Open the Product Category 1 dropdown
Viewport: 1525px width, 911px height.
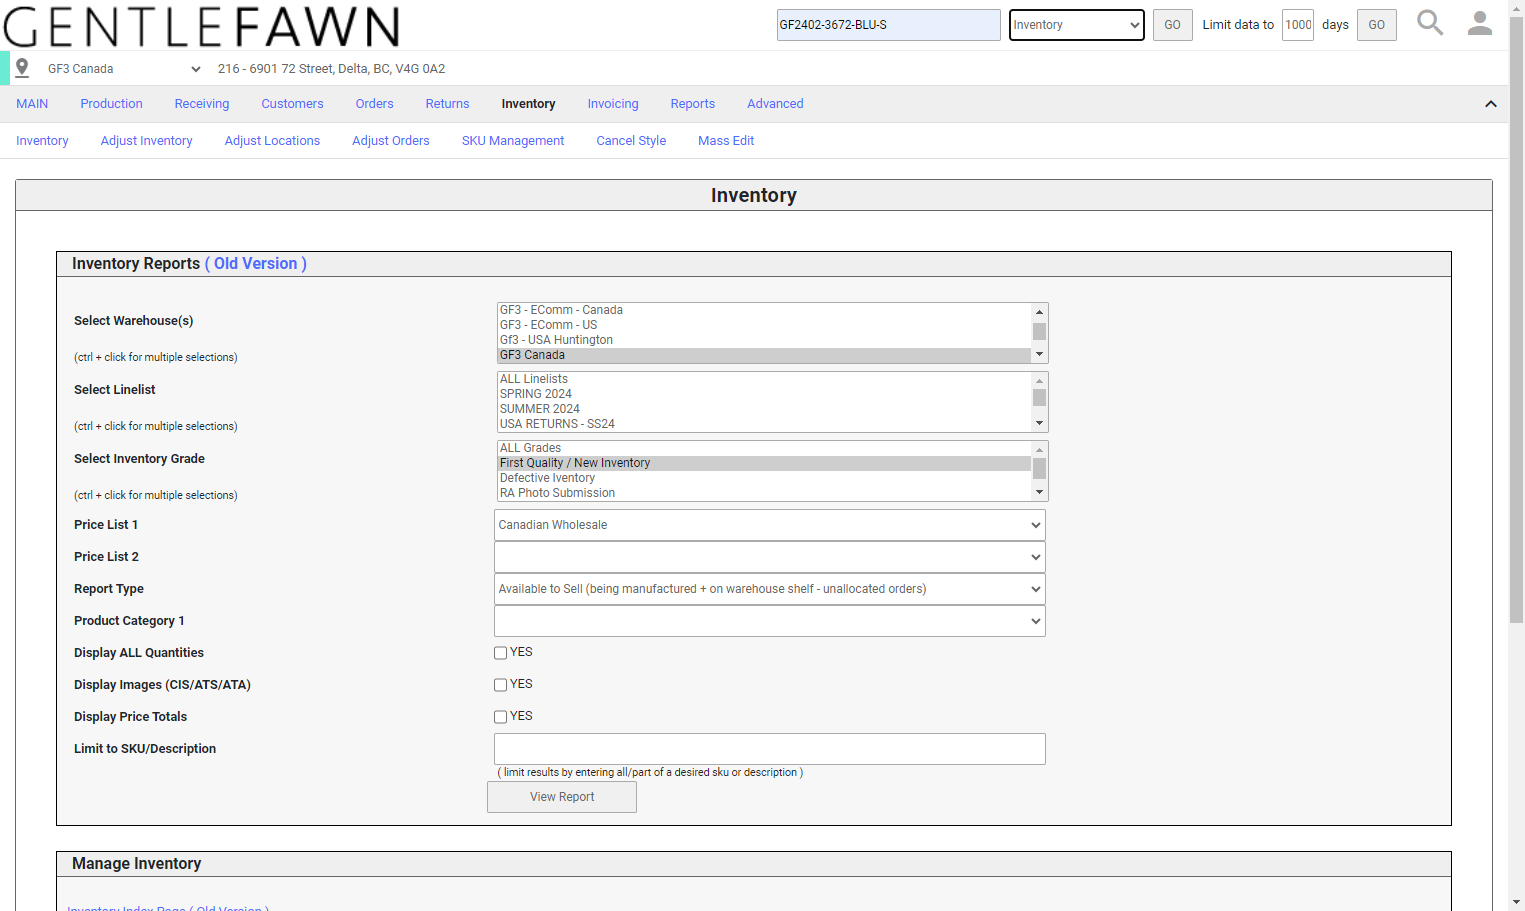pos(770,621)
